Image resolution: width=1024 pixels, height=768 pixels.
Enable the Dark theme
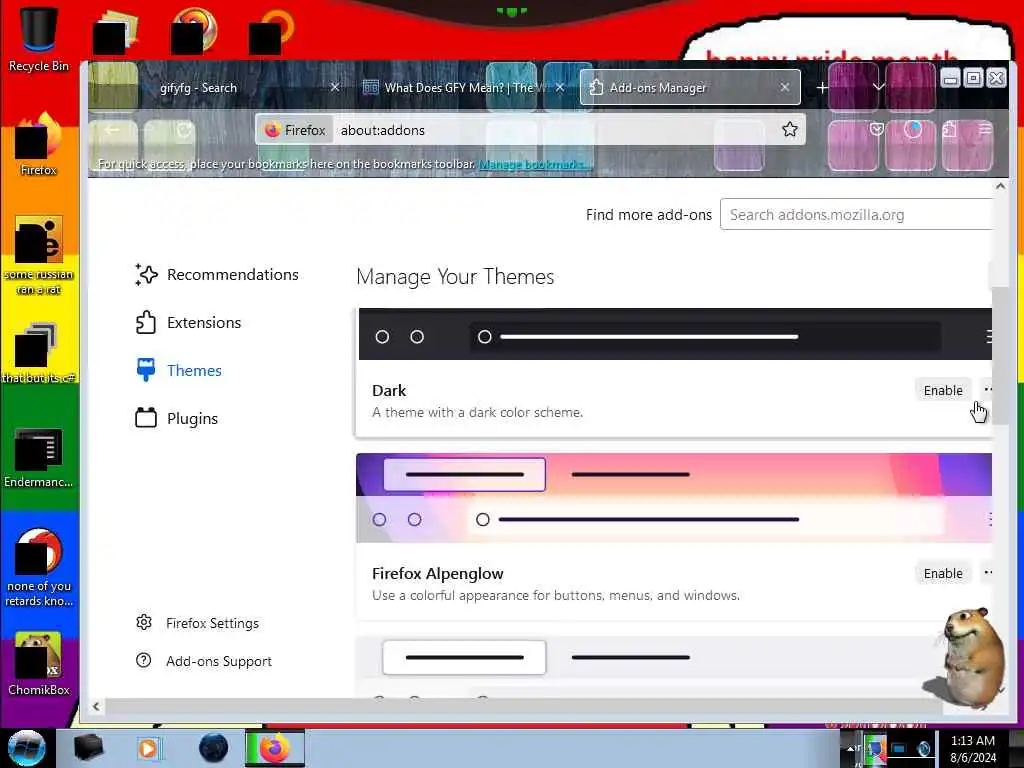(942, 391)
